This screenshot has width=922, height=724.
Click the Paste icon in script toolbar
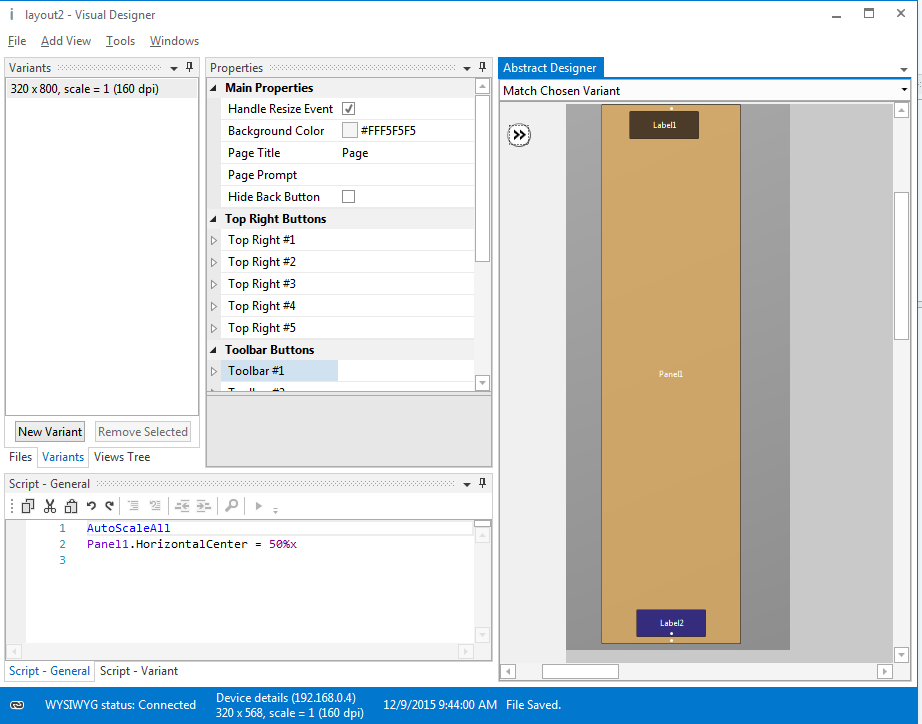[71, 506]
